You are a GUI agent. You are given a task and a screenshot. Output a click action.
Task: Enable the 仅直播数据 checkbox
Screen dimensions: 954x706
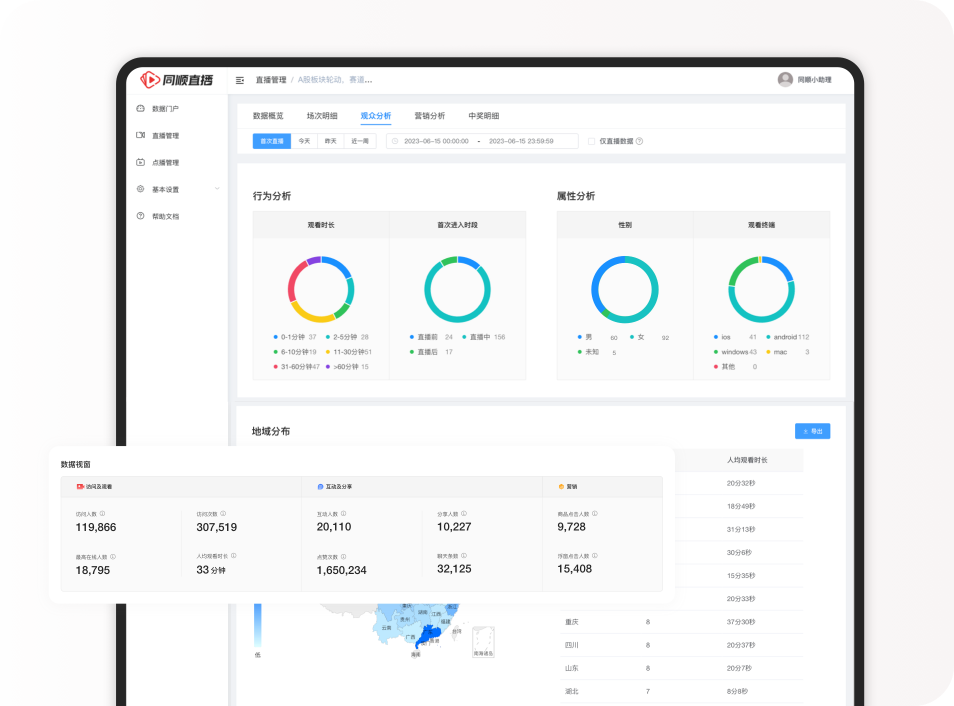[x=591, y=141]
